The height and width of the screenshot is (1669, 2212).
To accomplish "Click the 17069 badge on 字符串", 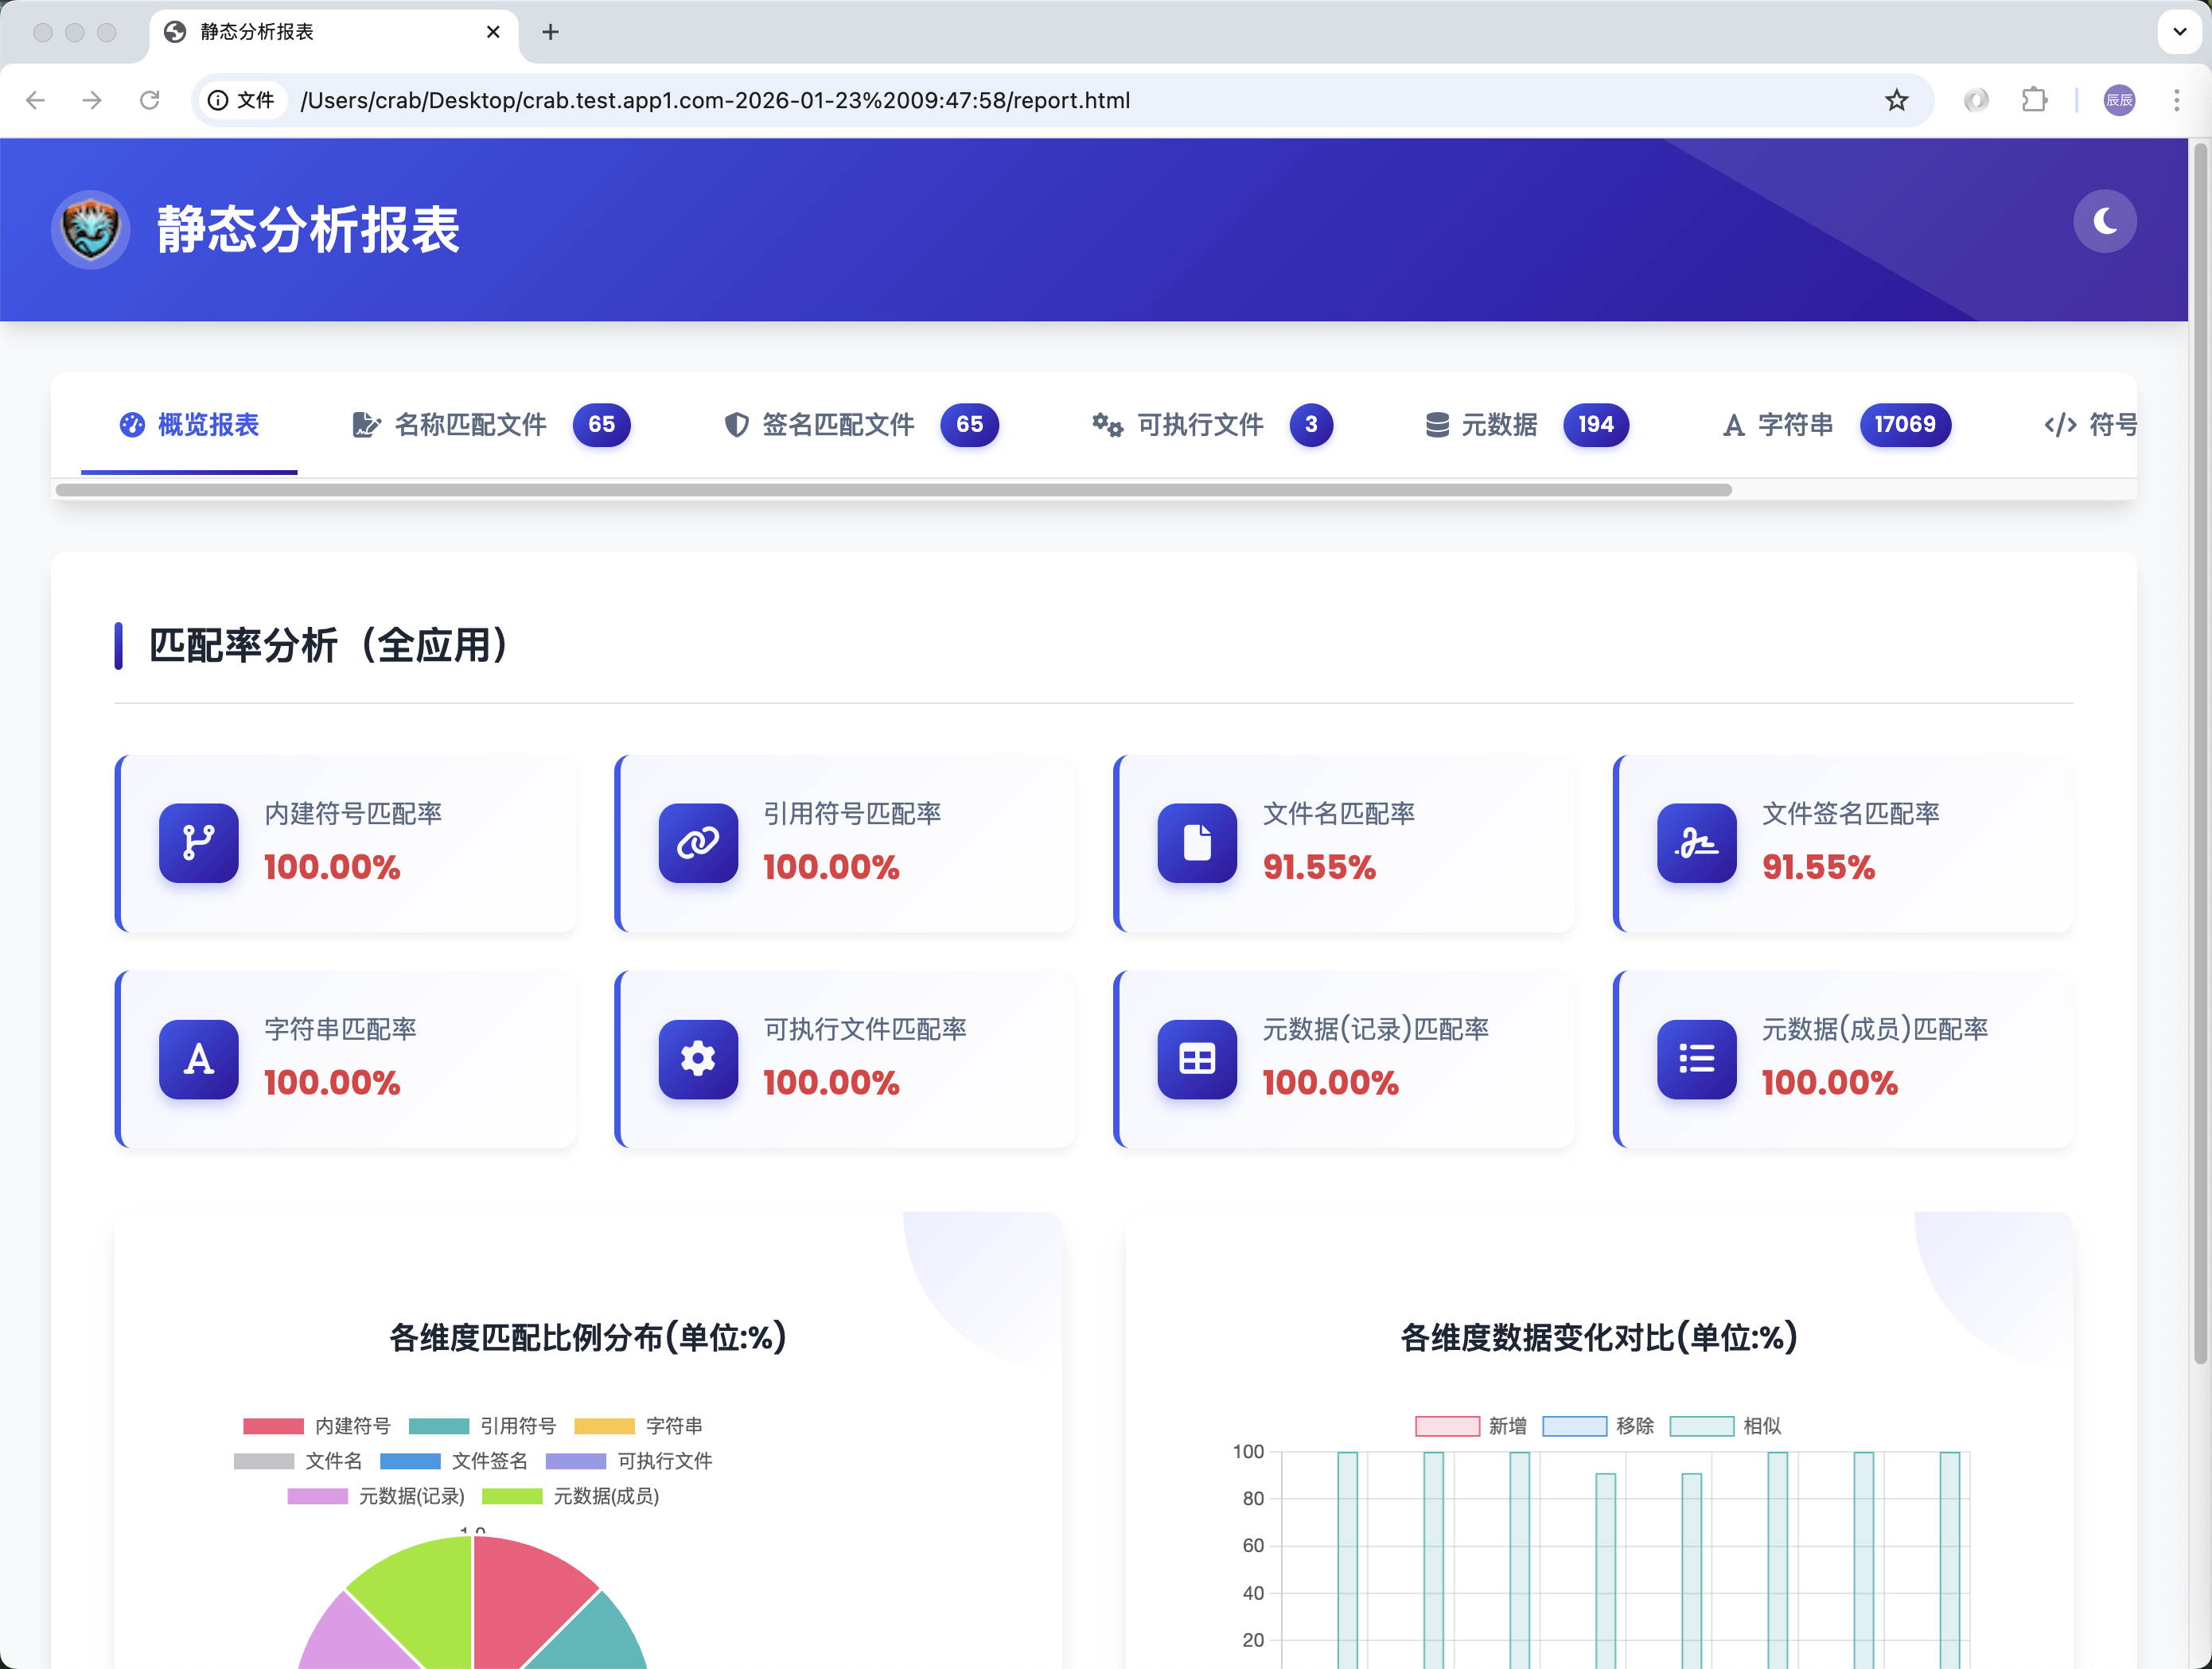I will (x=1904, y=425).
